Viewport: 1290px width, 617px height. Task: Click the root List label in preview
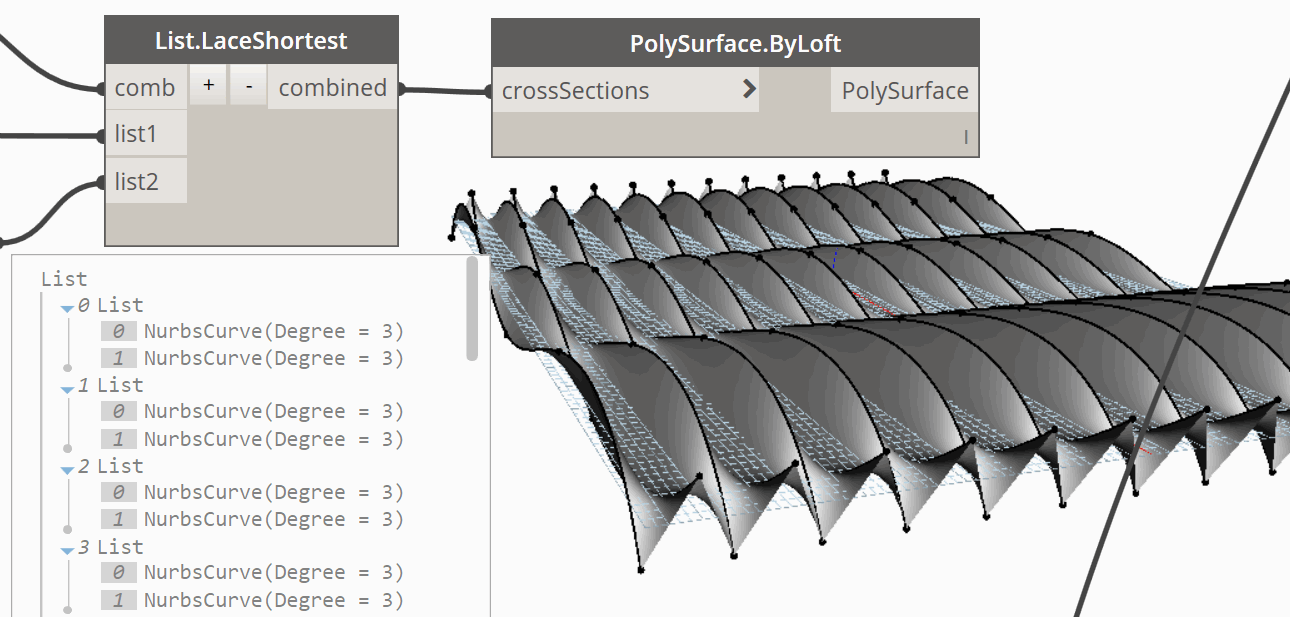[x=64, y=279]
